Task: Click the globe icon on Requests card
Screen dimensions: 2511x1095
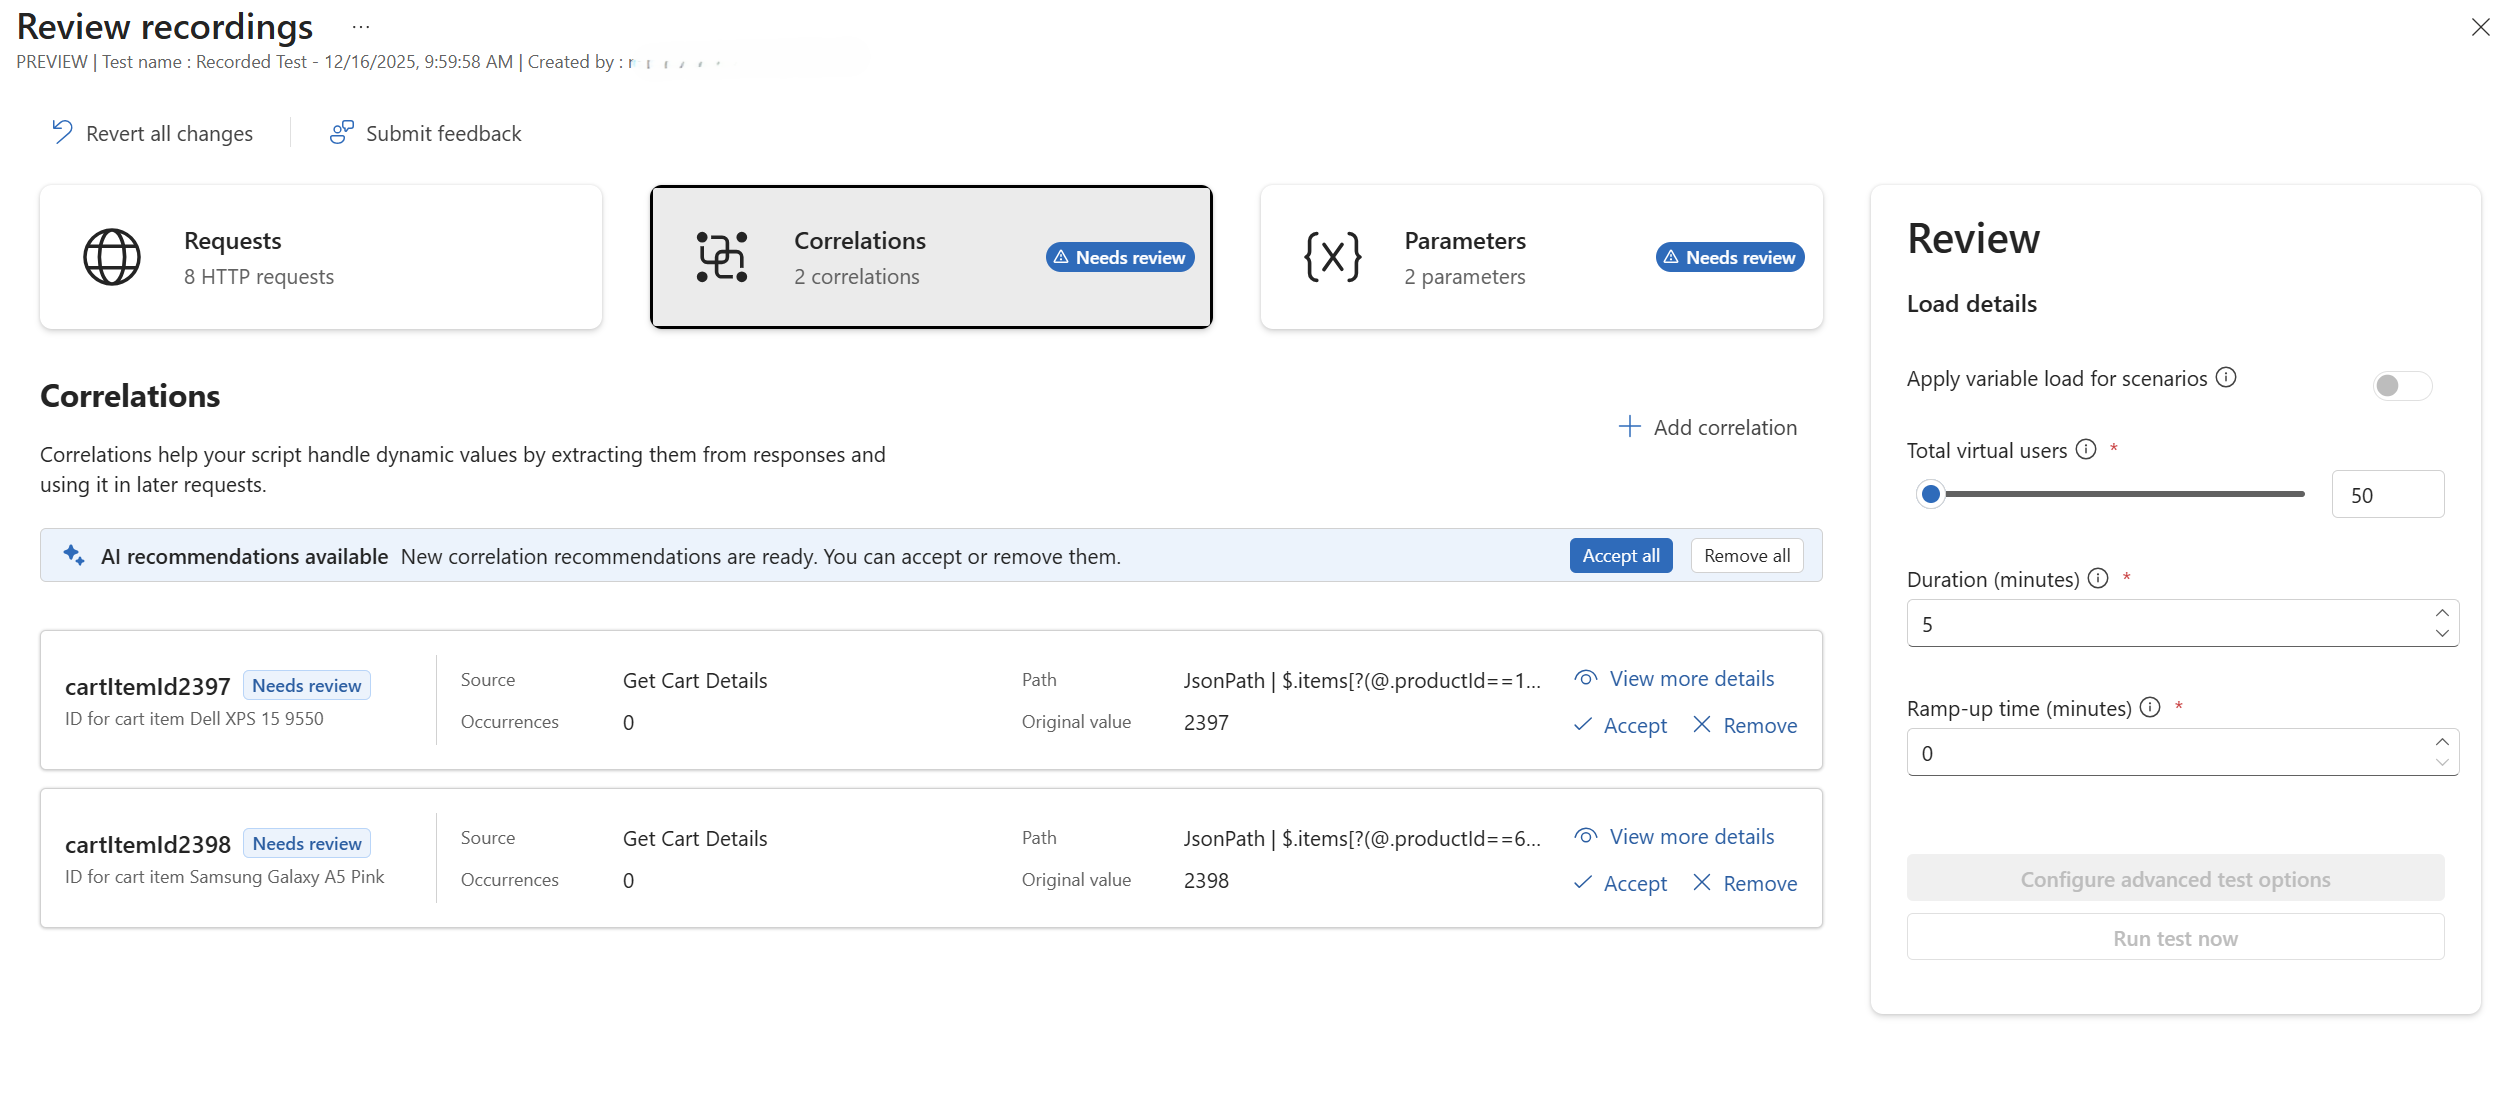Action: (x=112, y=257)
